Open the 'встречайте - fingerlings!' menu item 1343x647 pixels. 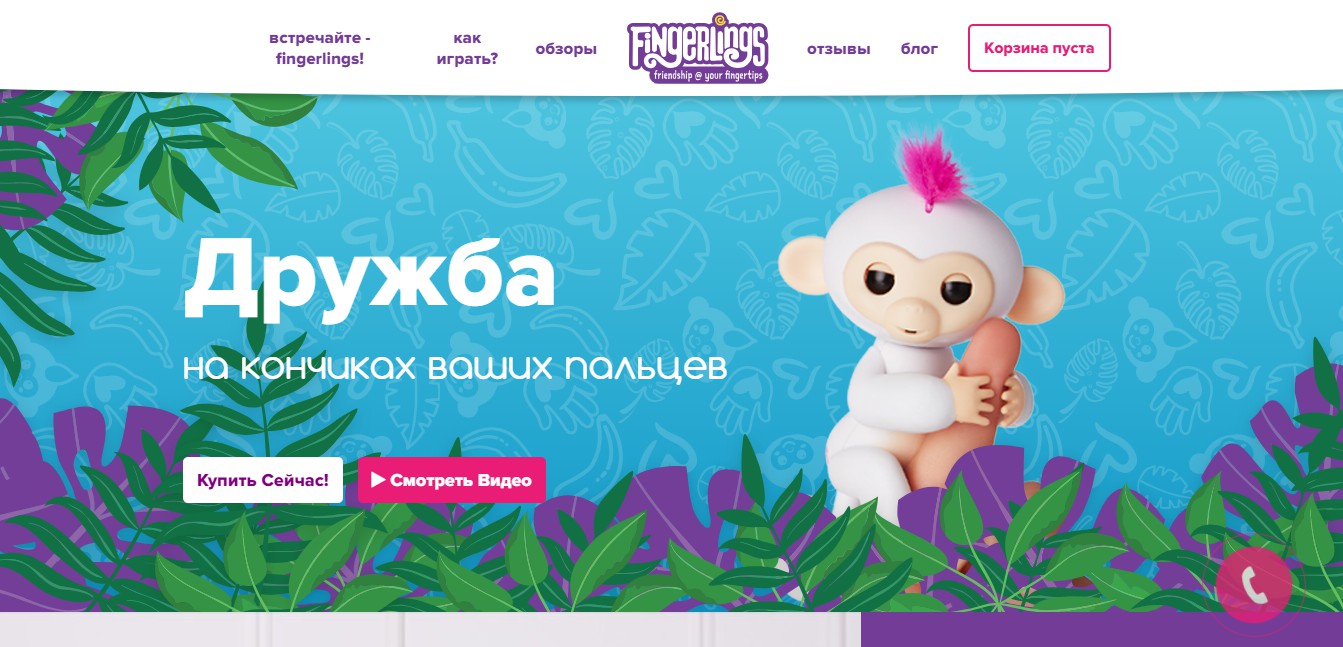coord(320,48)
